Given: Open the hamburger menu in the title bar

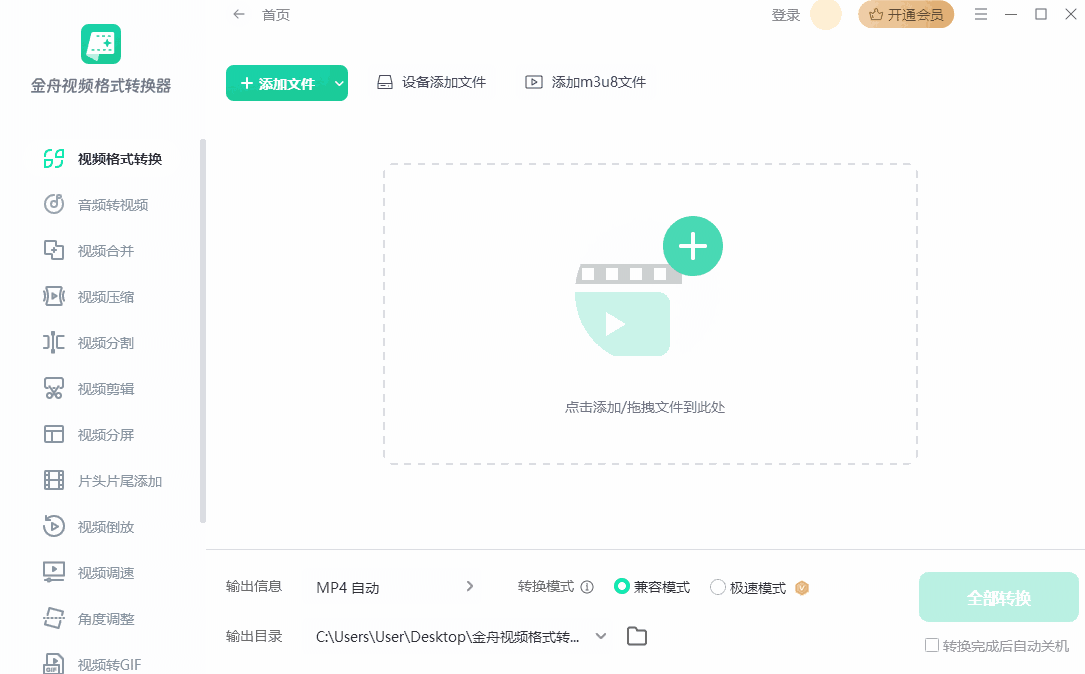Looking at the screenshot, I should click(981, 14).
